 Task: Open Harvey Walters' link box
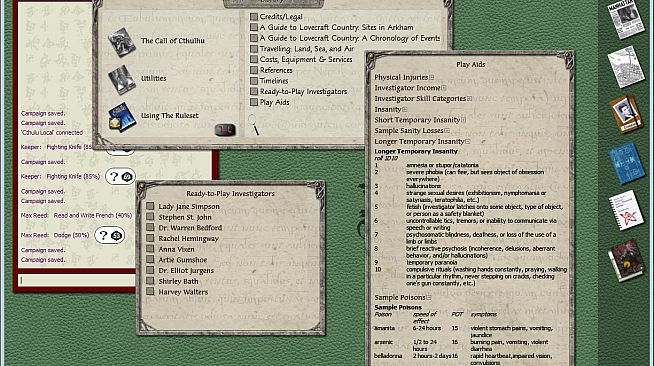(x=150, y=291)
